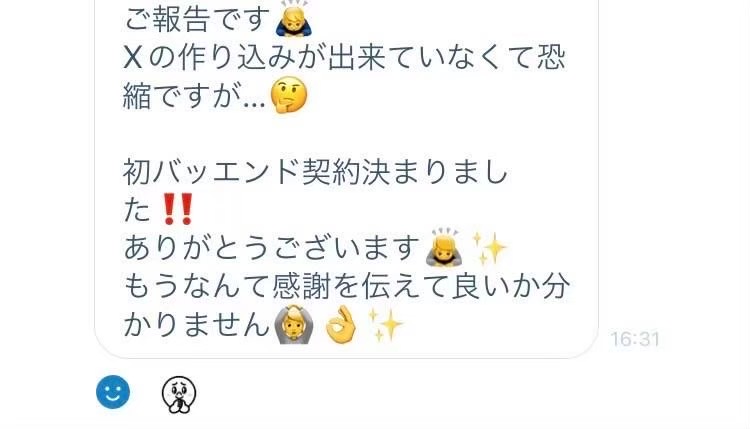Image resolution: width=750 pixels, height=429 pixels.
Task: Click the red double exclamation emoji
Action: 177,209
